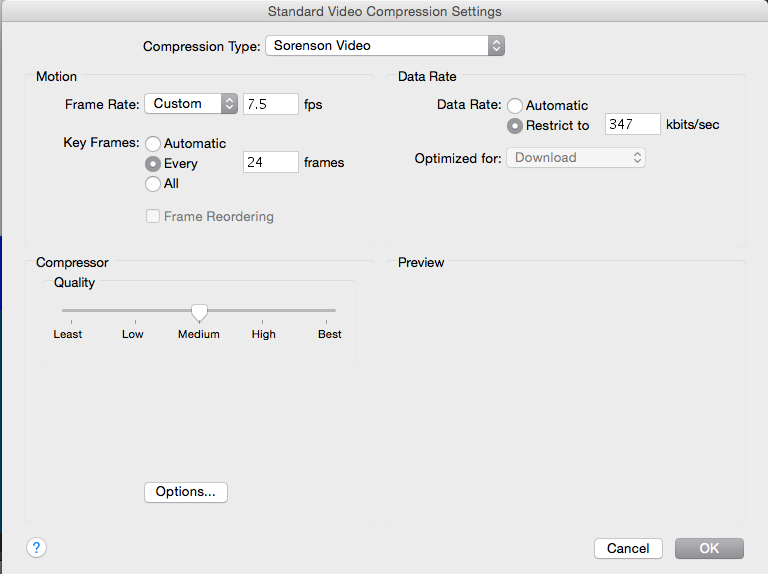Click the frame rate fps field

(x=271, y=104)
